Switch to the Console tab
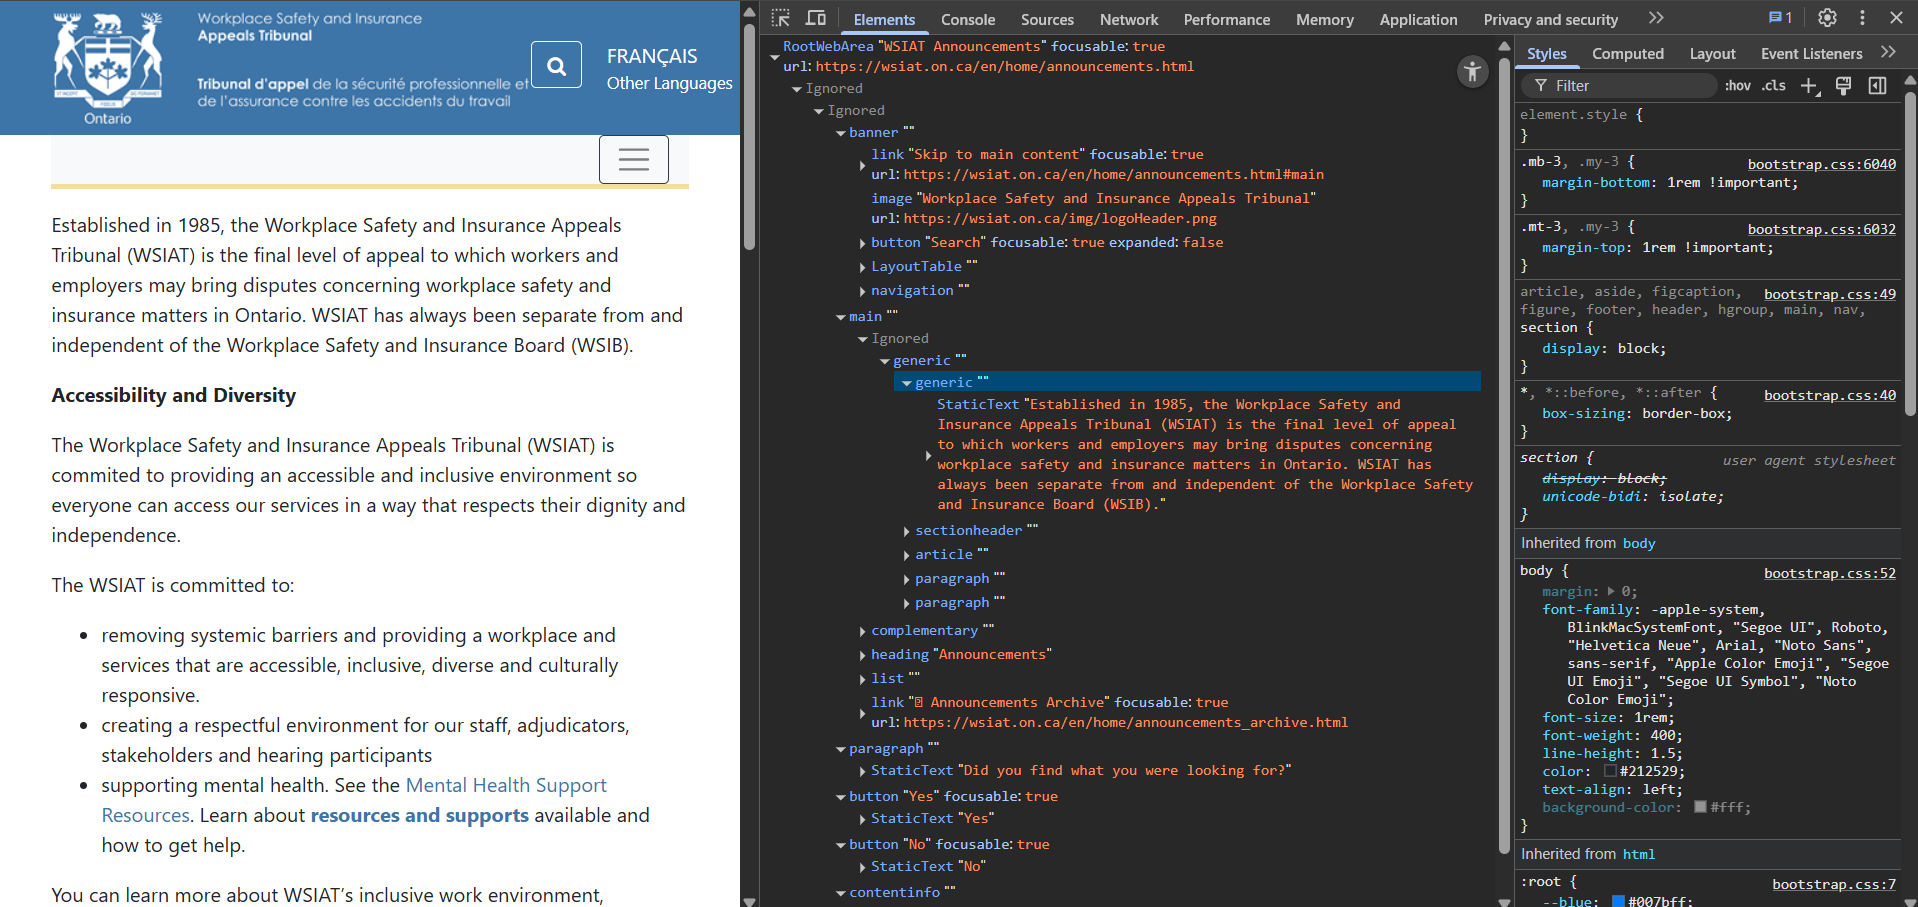The image size is (1918, 907). coord(966,19)
